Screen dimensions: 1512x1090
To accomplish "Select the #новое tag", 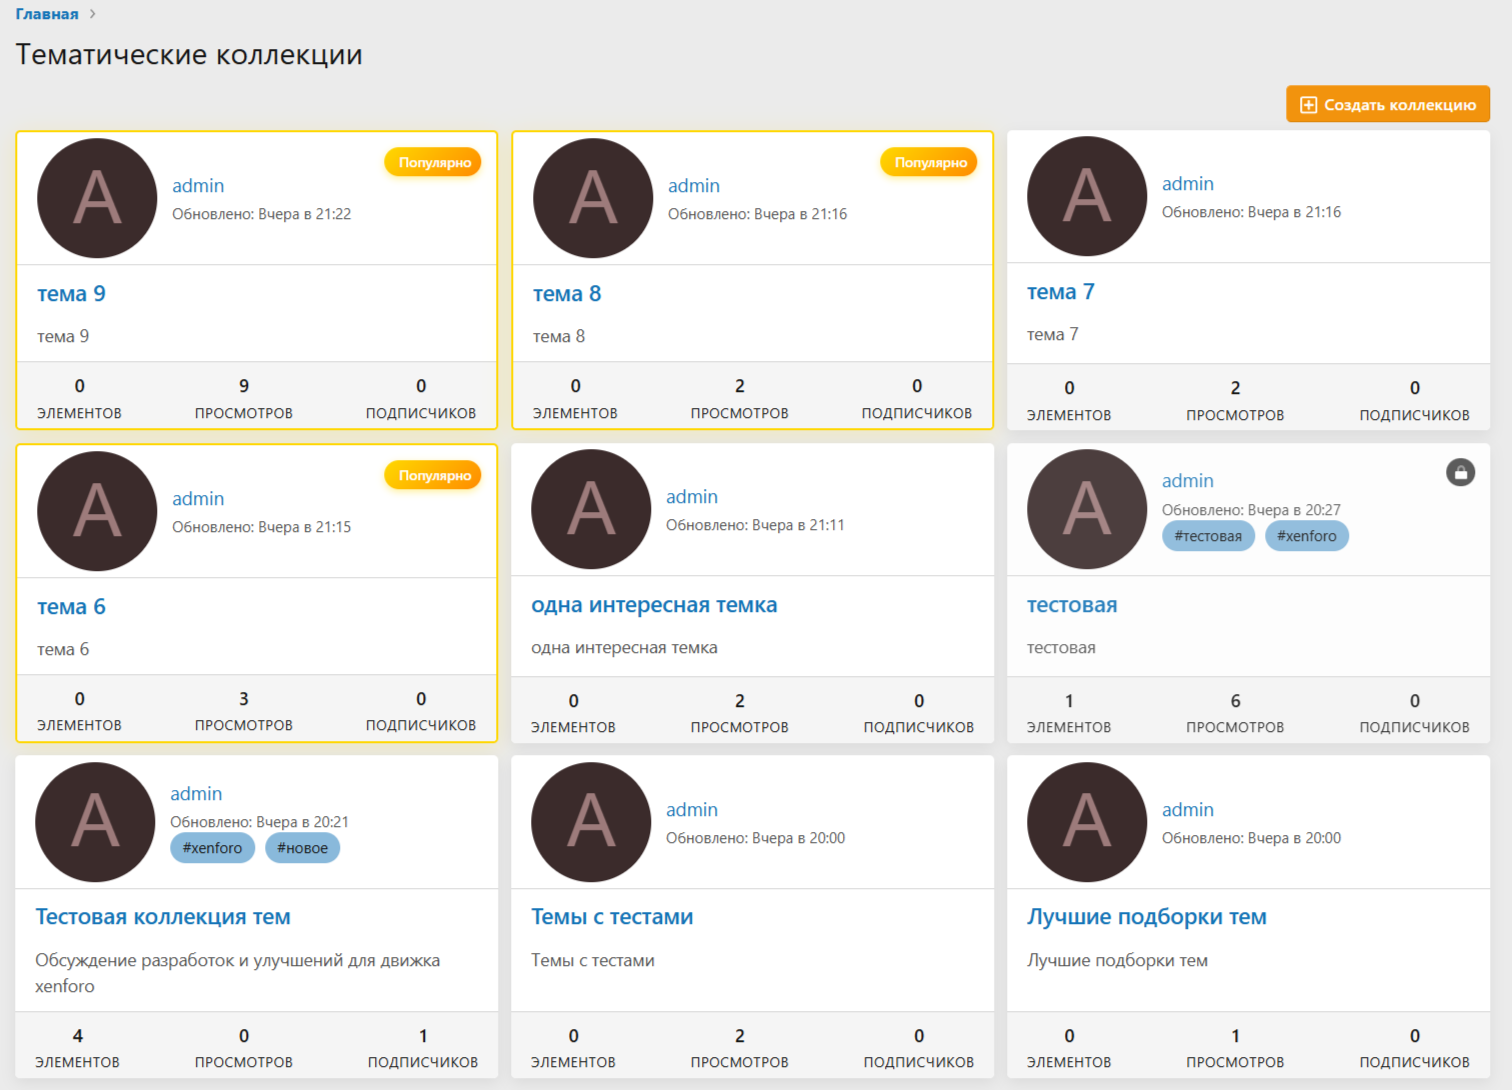I will [x=302, y=848].
